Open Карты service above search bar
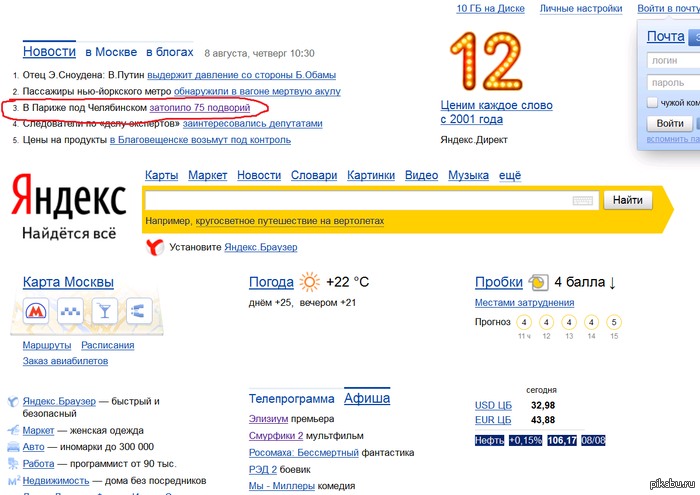 [x=161, y=175]
